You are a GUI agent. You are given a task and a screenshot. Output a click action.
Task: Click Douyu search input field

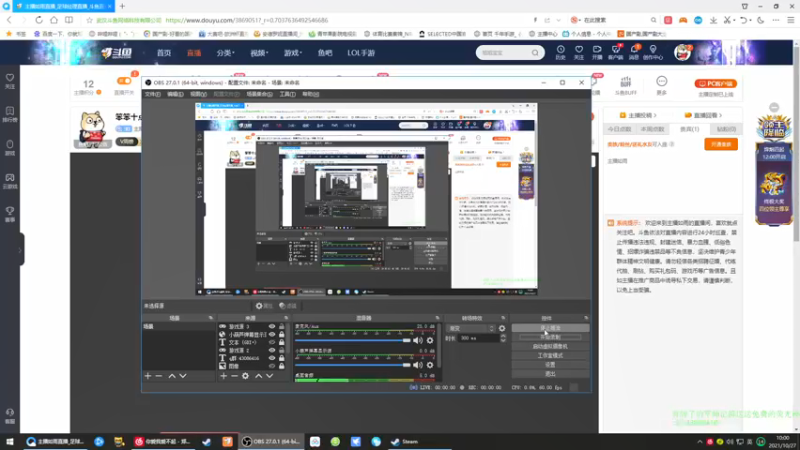[x=504, y=53]
